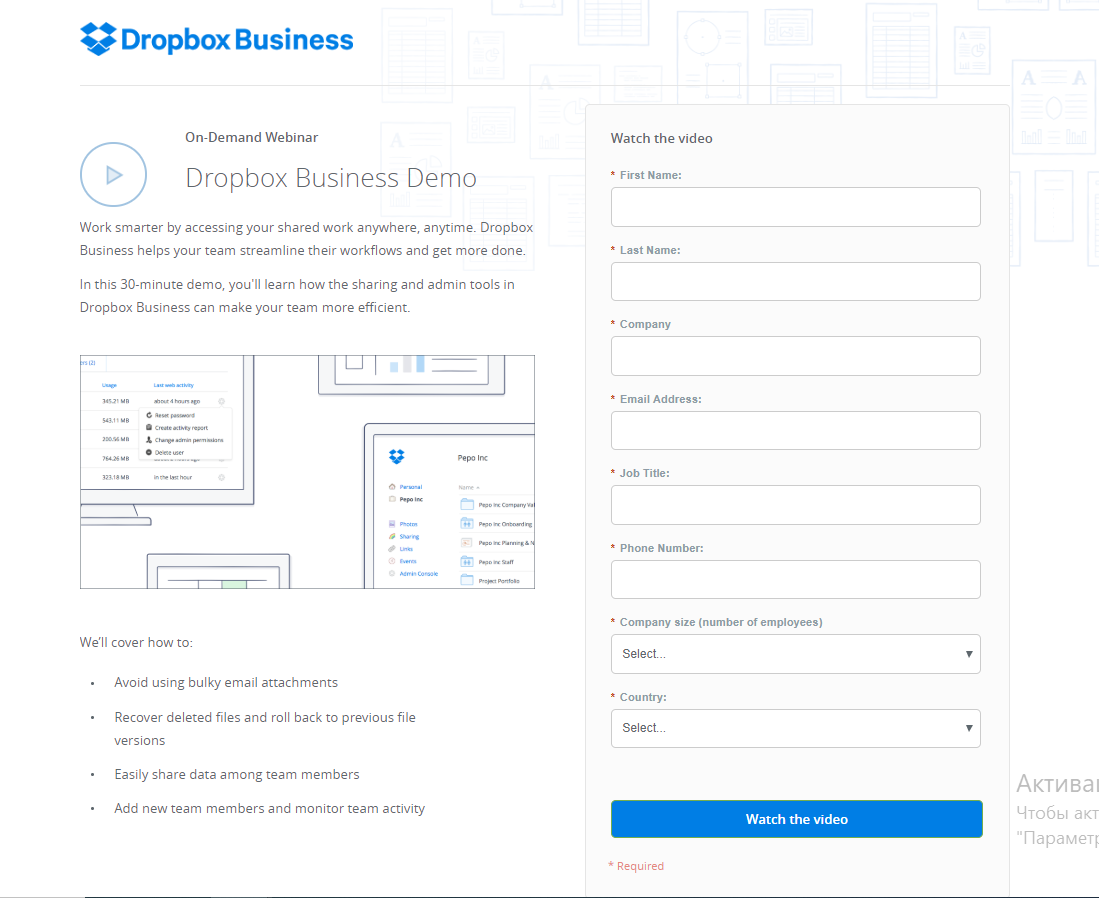Image resolution: width=1099 pixels, height=898 pixels.
Task: Click the 'Avoid using bulky email attachments' bullet
Action: (x=226, y=683)
